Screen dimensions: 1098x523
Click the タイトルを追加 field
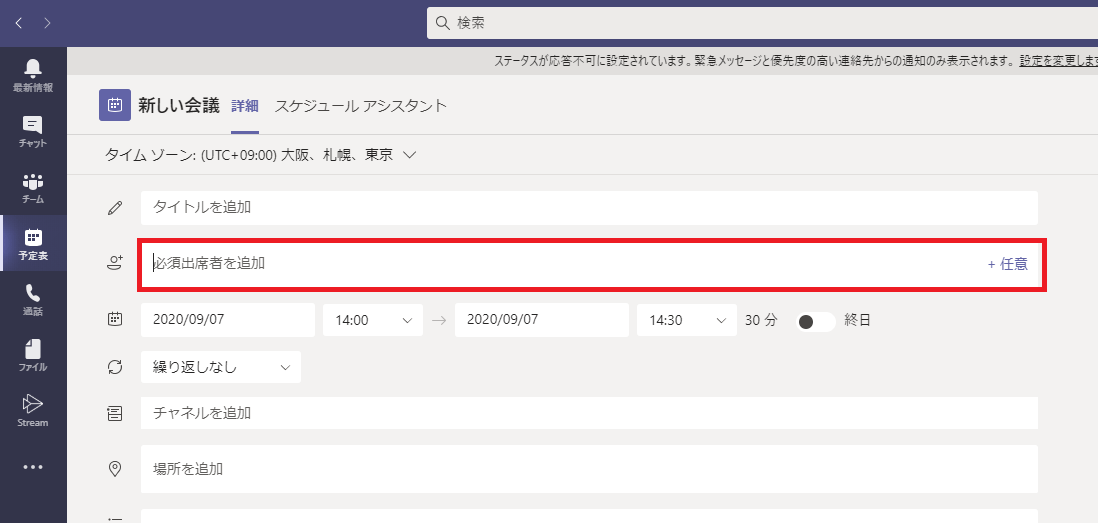589,208
